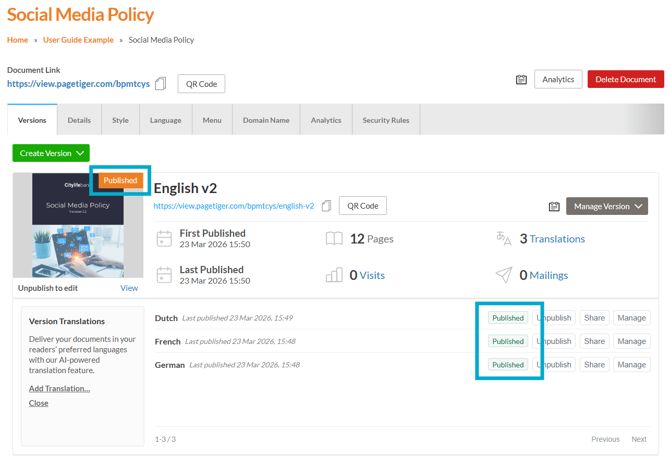
Task: Copy the document link icon
Action: click(x=160, y=83)
